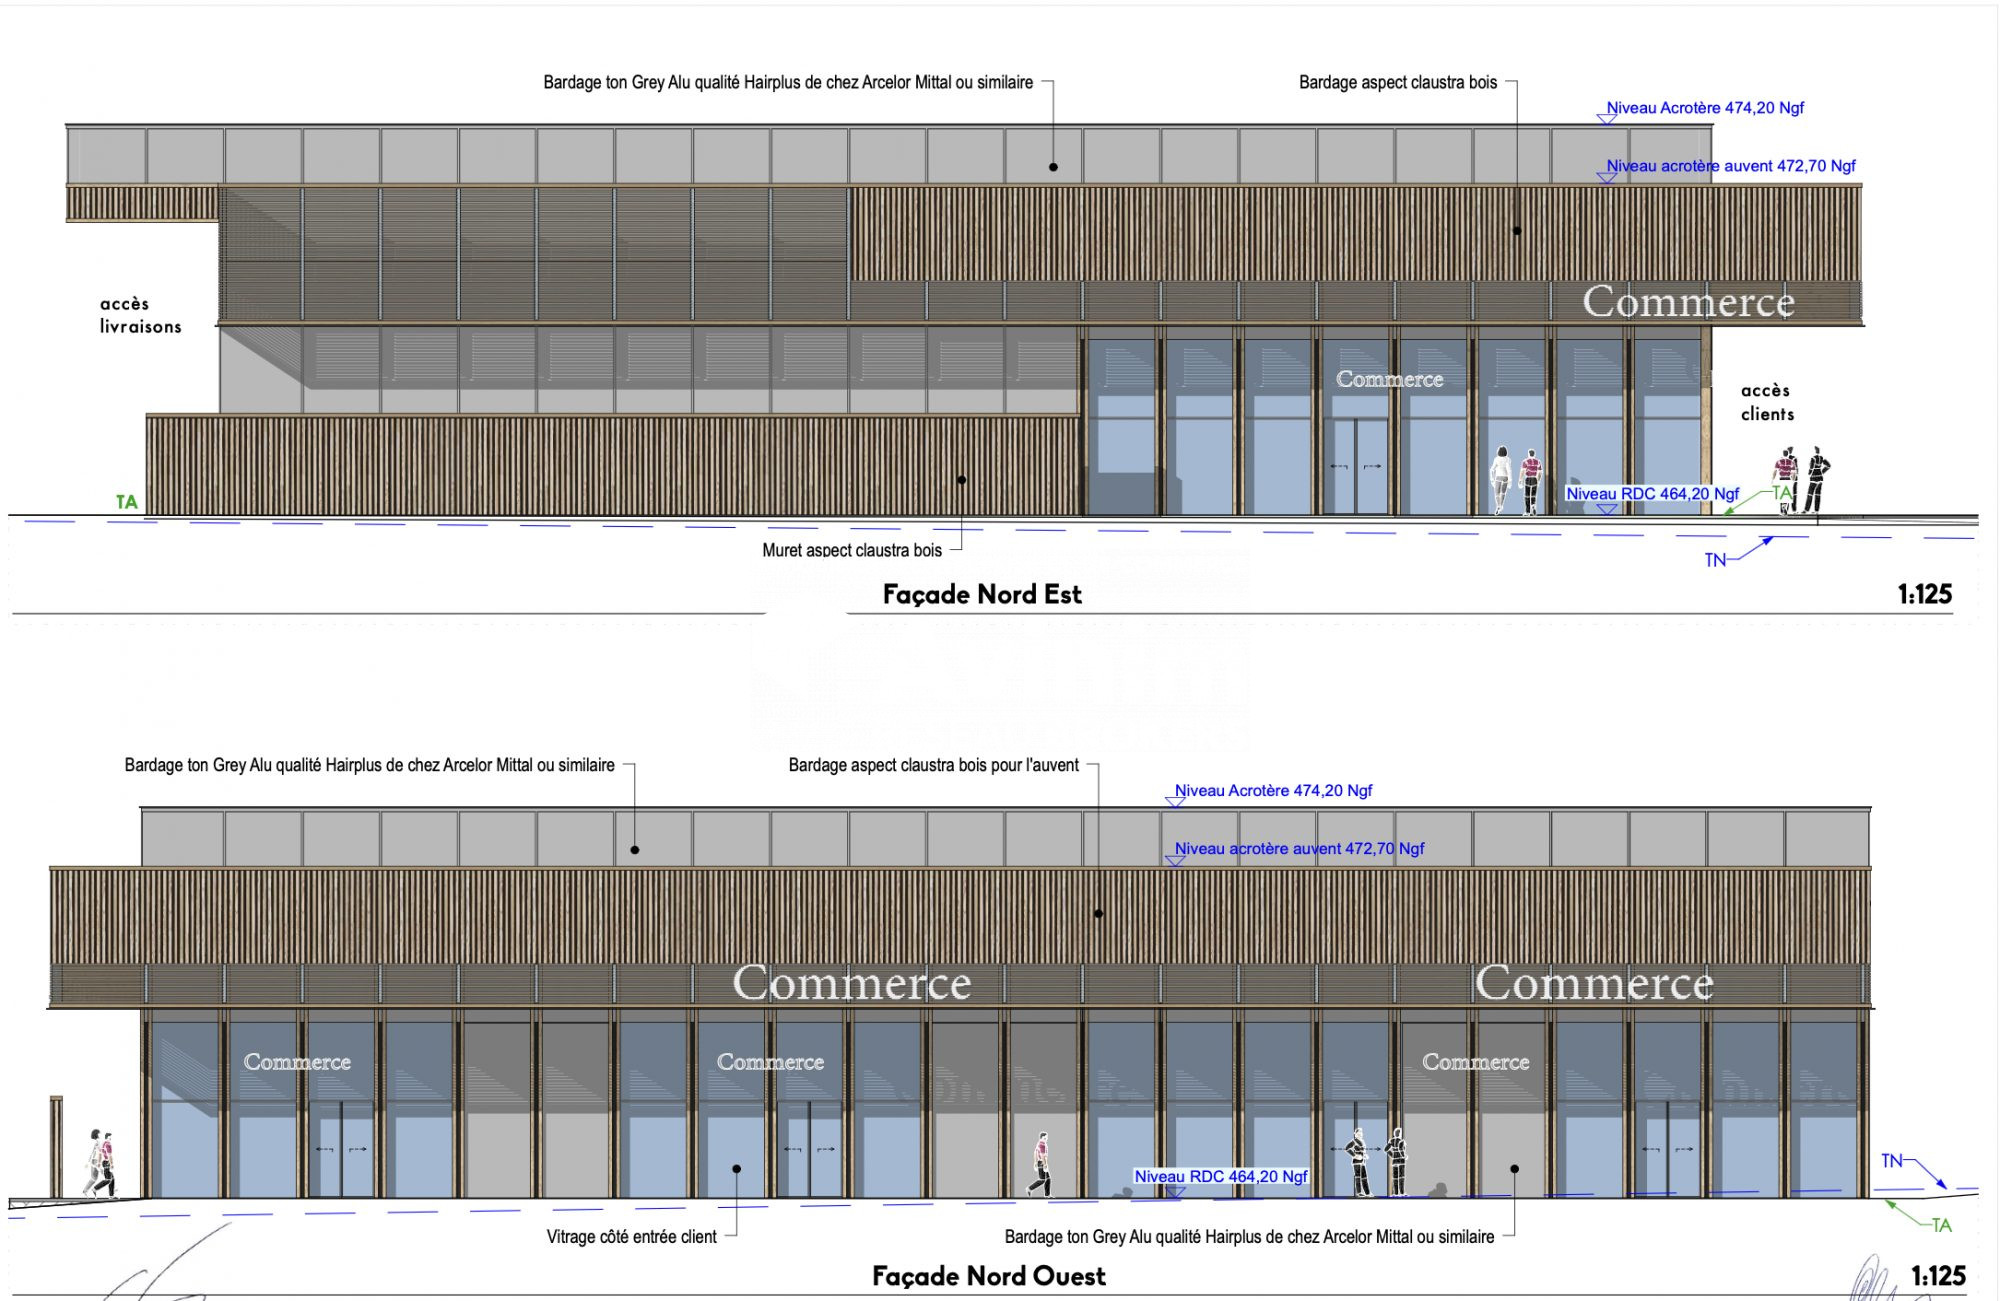Screen dimensions: 2000x1301
Task: Click the Bardage aspect claustra bois pour l'auvent text
Action: click(933, 765)
